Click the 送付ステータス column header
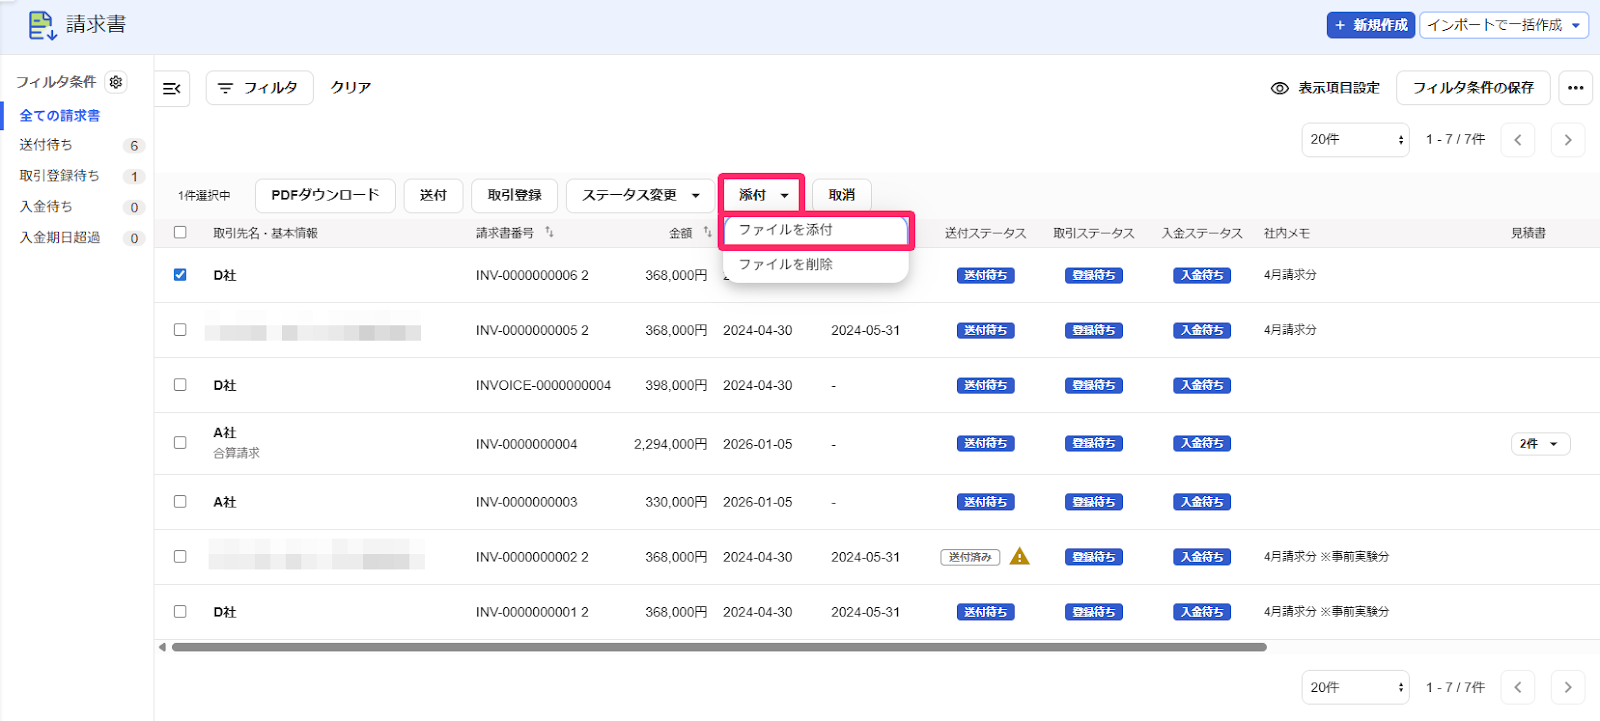The image size is (1600, 721). [986, 233]
